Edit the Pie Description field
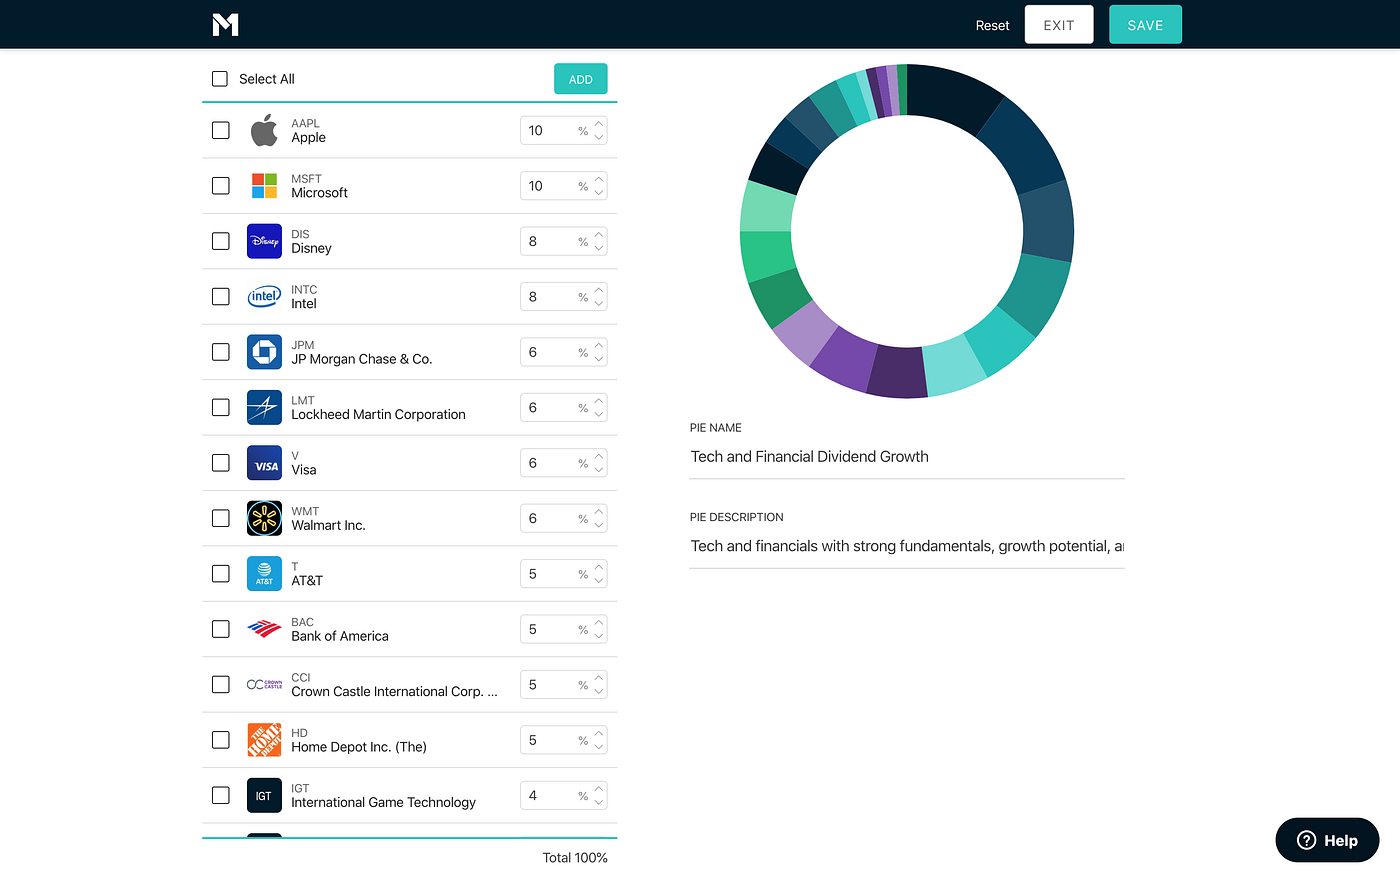 [907, 546]
